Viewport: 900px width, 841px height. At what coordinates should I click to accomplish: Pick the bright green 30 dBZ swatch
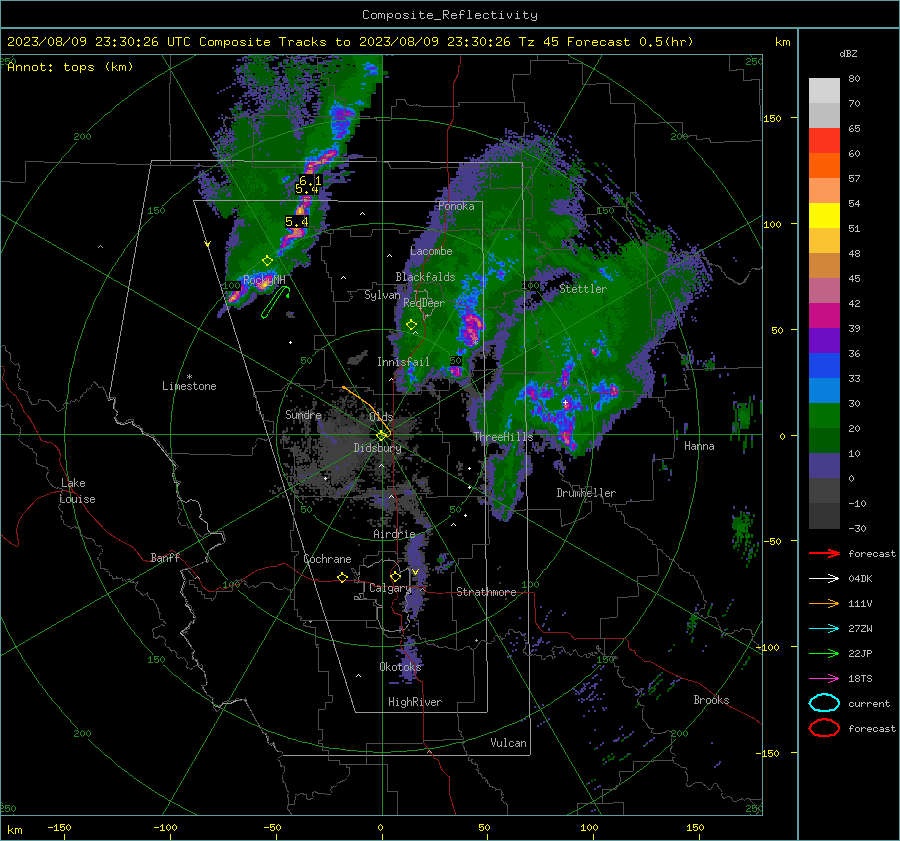(824, 416)
